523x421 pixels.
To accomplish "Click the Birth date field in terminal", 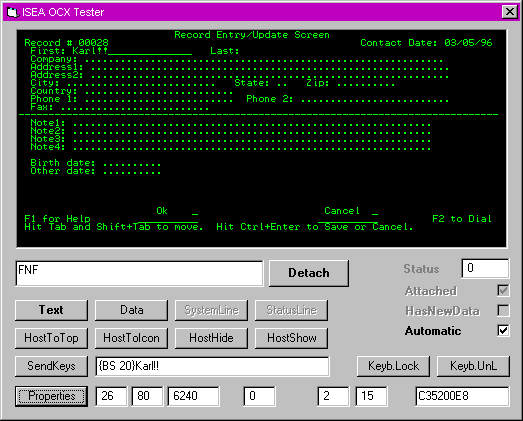I will pyautogui.click(x=132, y=163).
